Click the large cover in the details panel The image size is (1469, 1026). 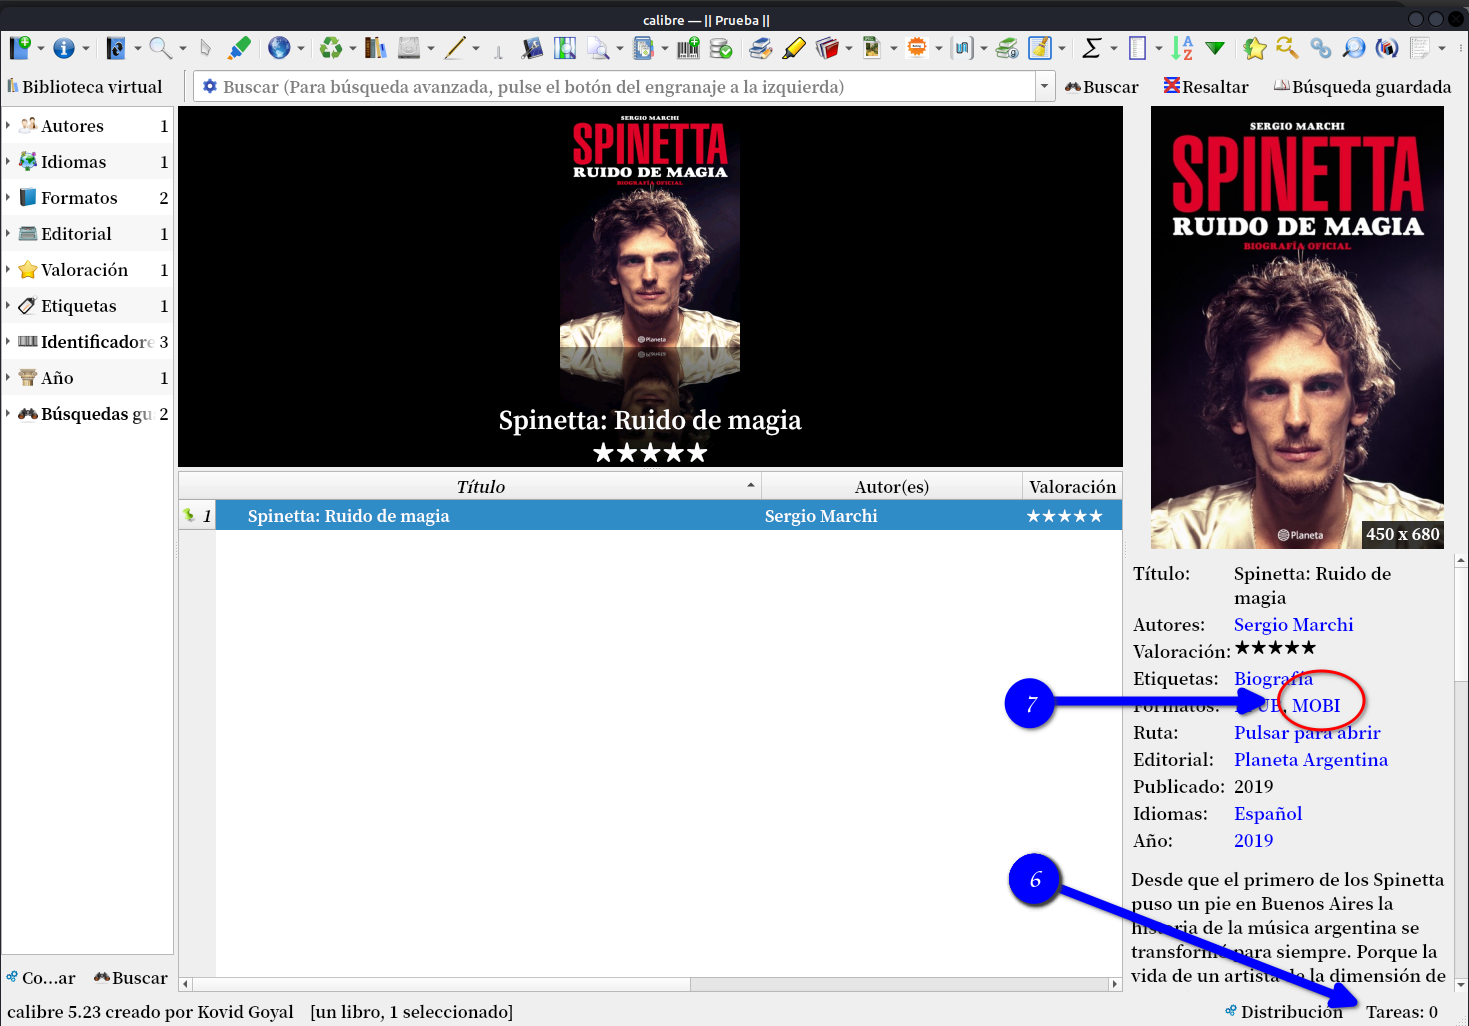coord(1297,327)
